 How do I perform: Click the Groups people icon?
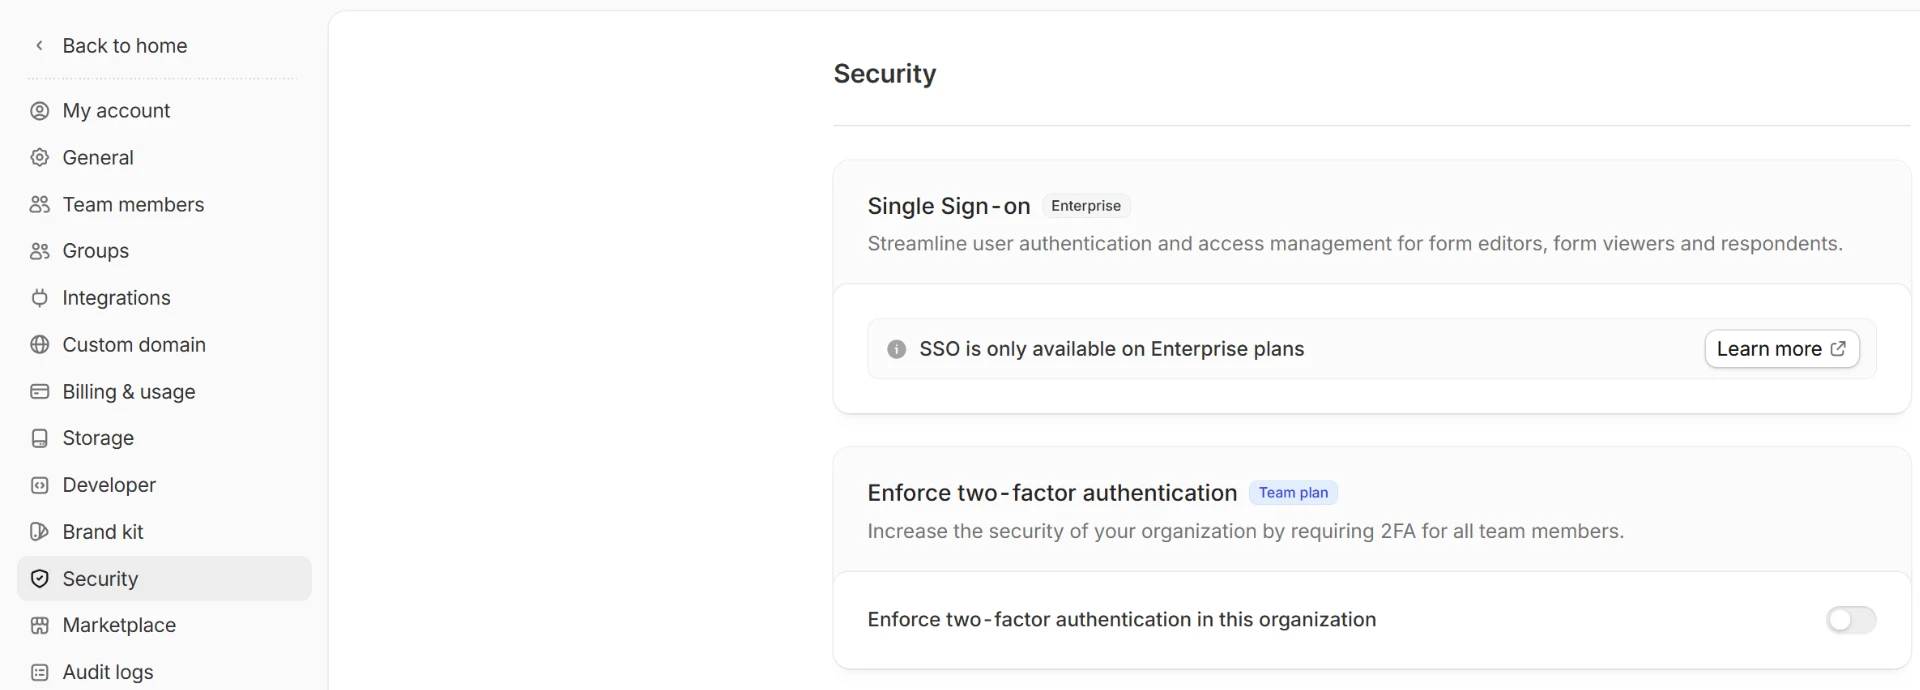click(x=40, y=251)
